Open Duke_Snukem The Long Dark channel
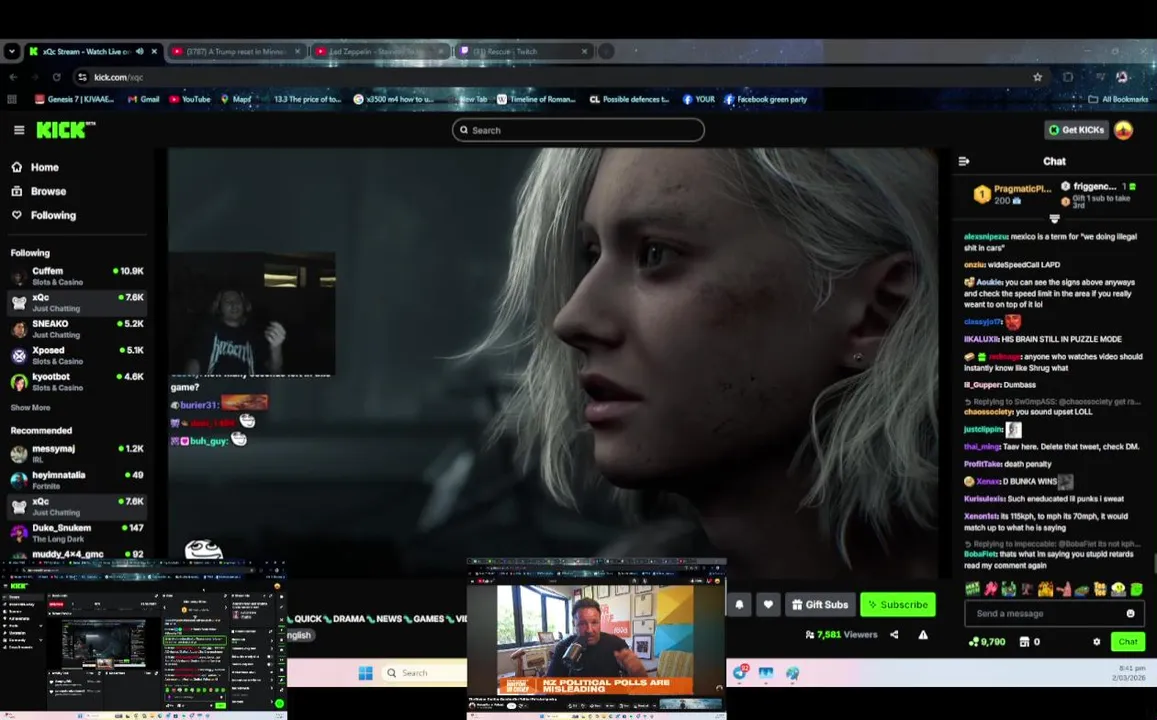Screen dimensions: 1157x720 point(77,533)
